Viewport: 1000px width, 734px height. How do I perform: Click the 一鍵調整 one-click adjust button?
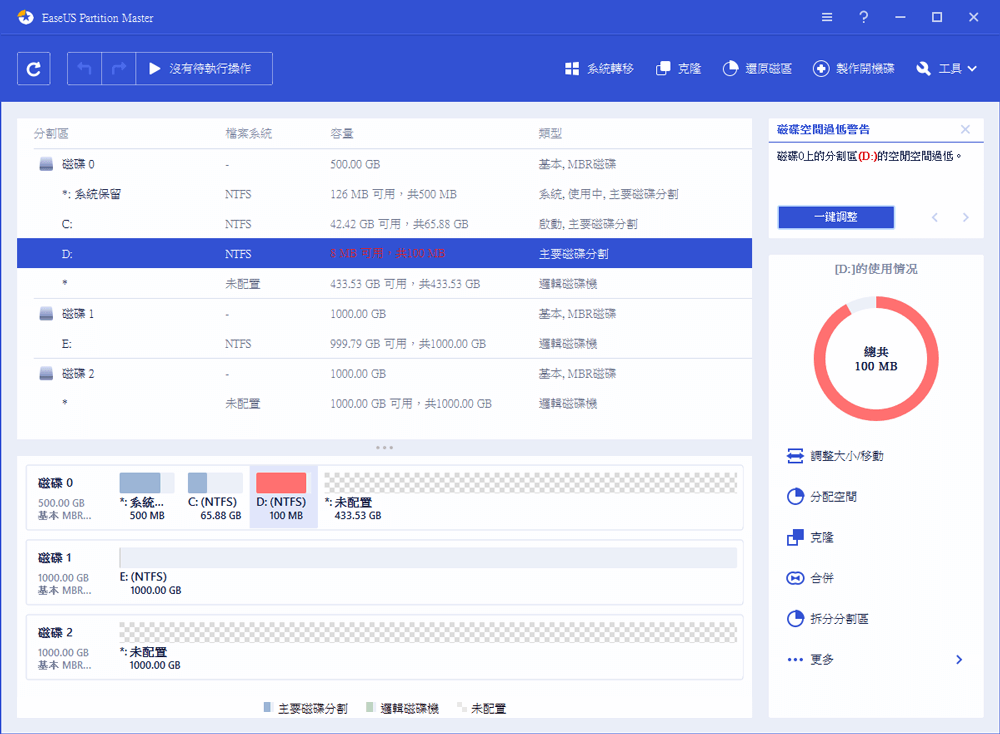[x=836, y=217]
